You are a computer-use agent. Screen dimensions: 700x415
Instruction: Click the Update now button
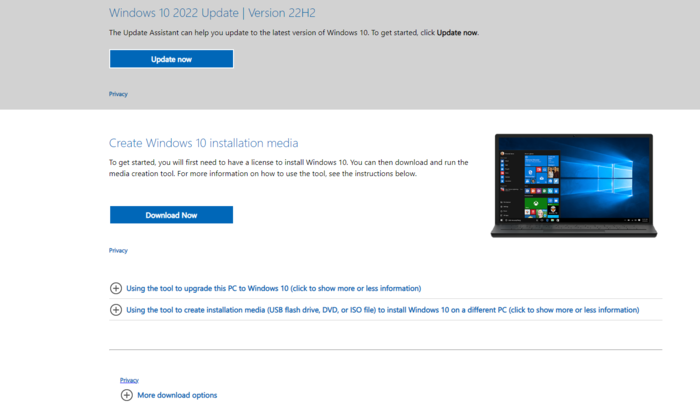pos(171,59)
